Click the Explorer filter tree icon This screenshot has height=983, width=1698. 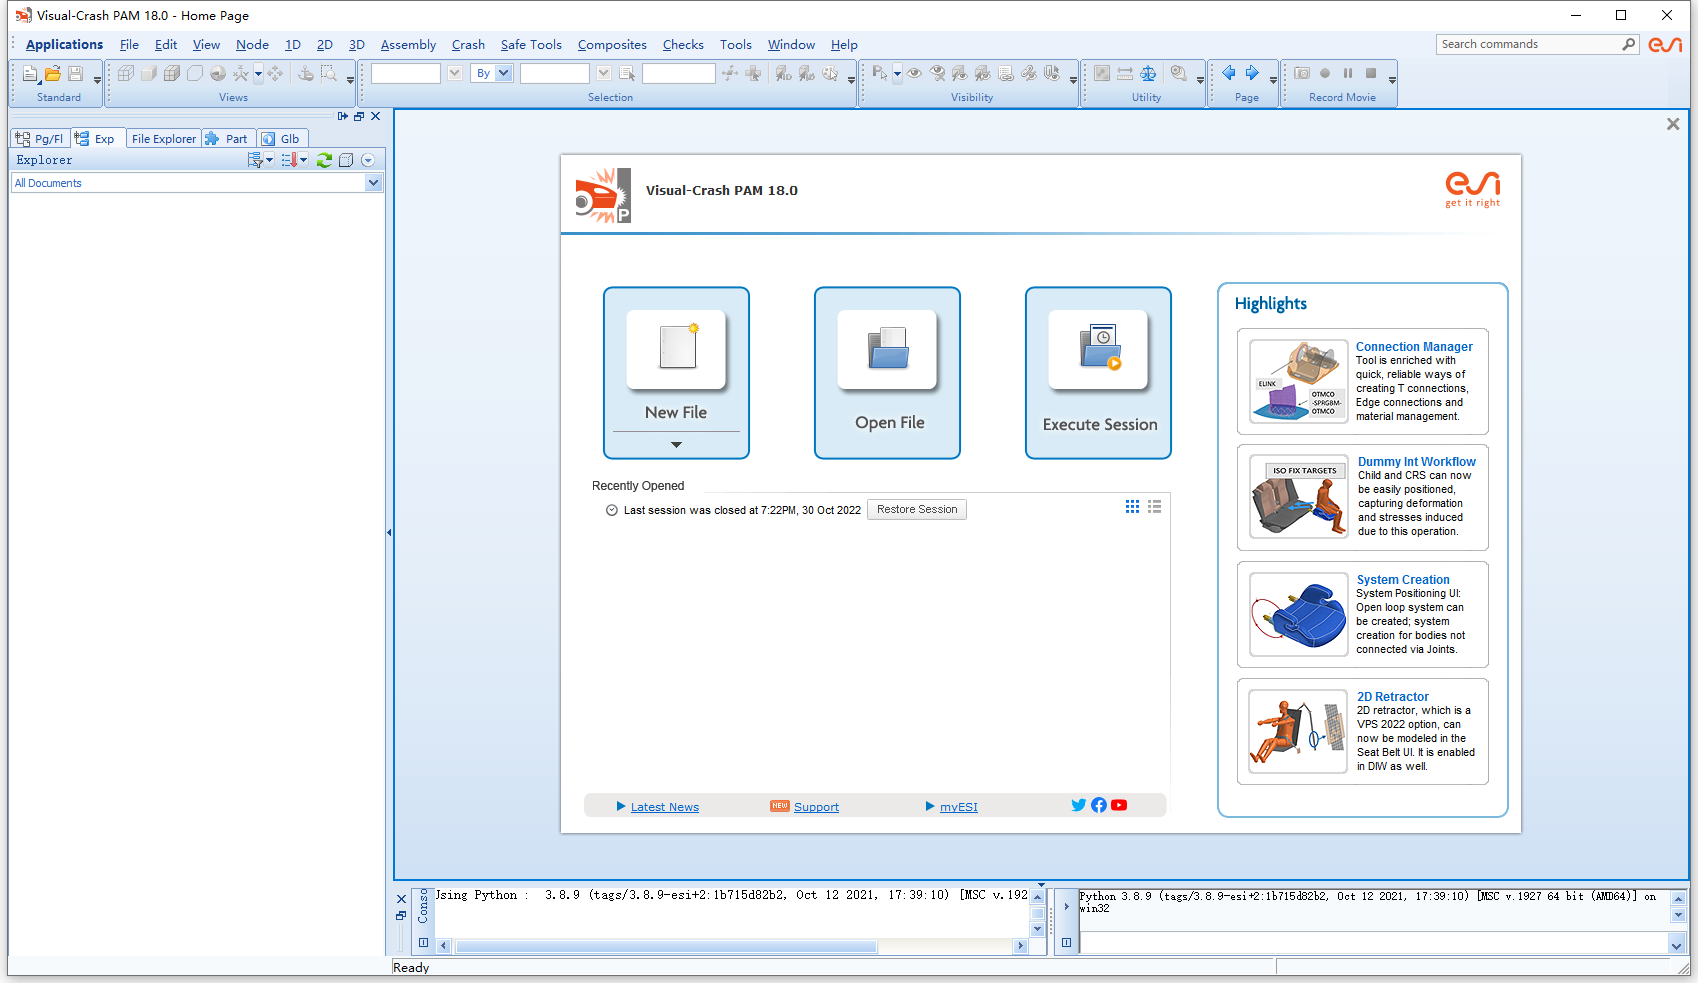257,160
